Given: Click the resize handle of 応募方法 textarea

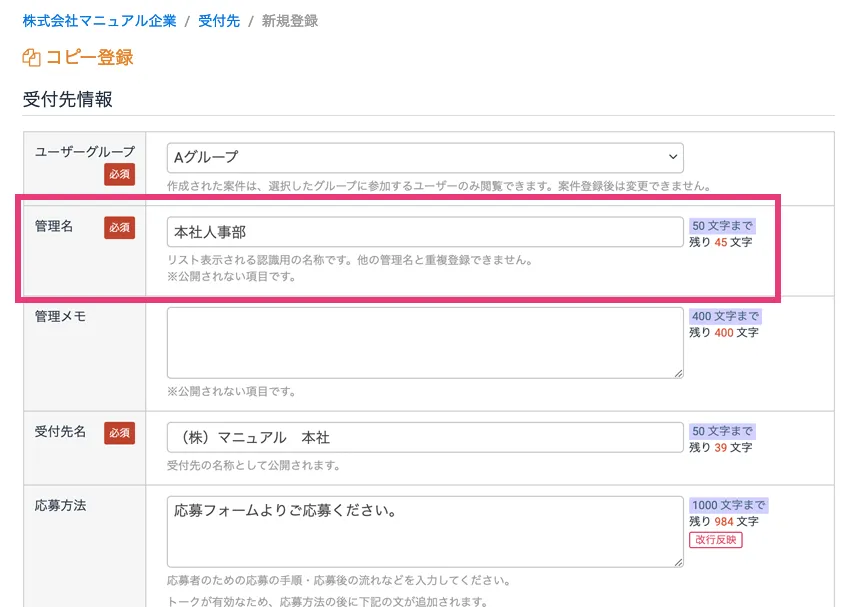Looking at the screenshot, I should 678,562.
